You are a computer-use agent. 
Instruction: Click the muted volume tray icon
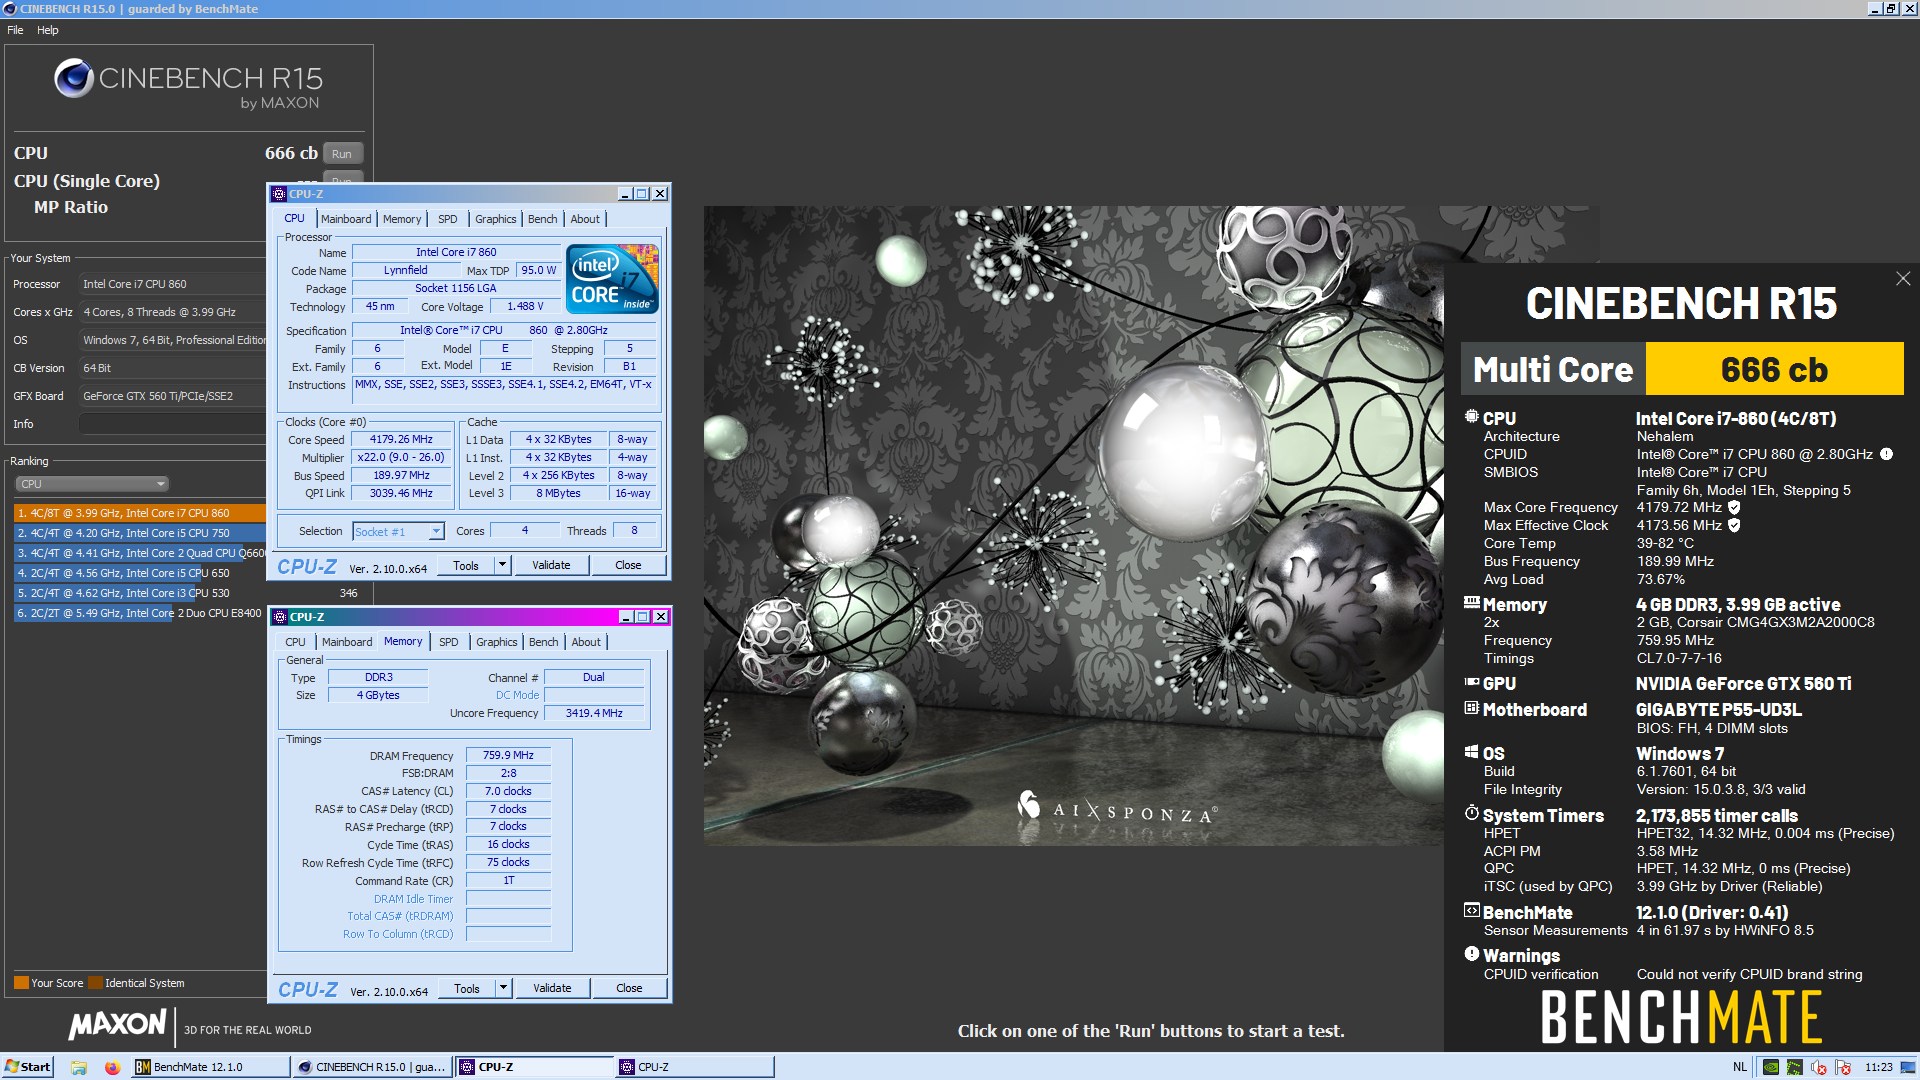click(x=1819, y=1067)
